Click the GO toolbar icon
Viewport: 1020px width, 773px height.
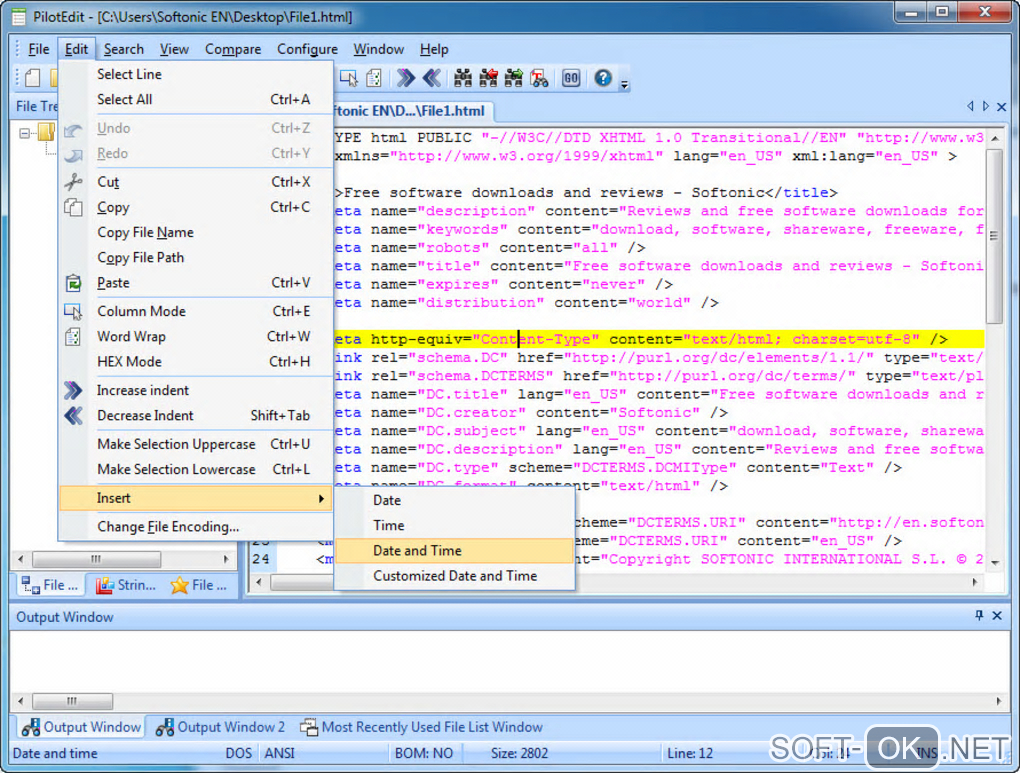coord(571,78)
